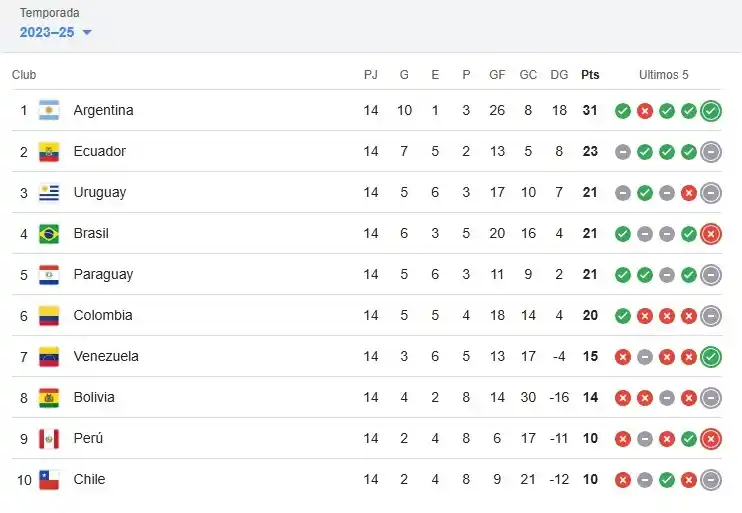This screenshot has width=742, height=513.
Task: Click Brasil's most recent loss result icon
Action: [711, 233]
